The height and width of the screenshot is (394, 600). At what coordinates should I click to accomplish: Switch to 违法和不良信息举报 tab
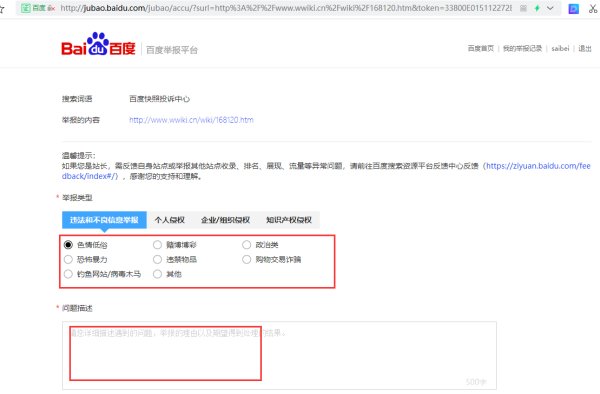click(104, 220)
